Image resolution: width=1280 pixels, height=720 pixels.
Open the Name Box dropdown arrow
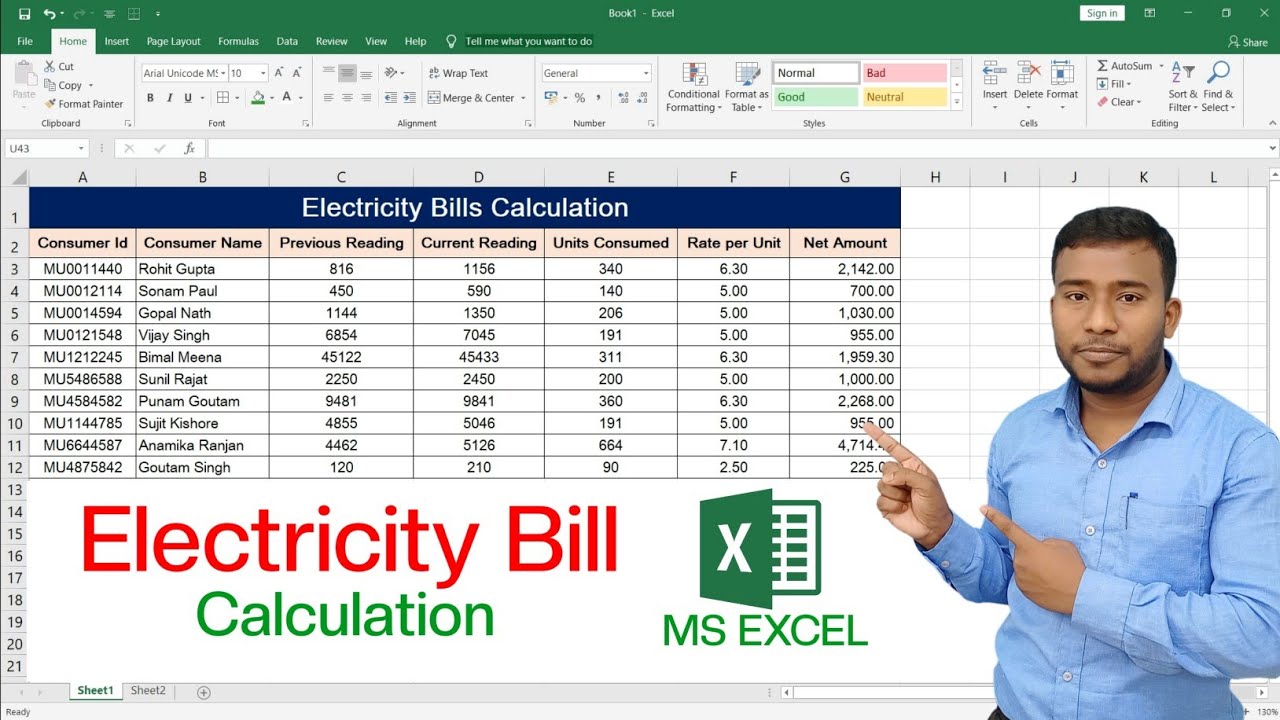[81, 148]
